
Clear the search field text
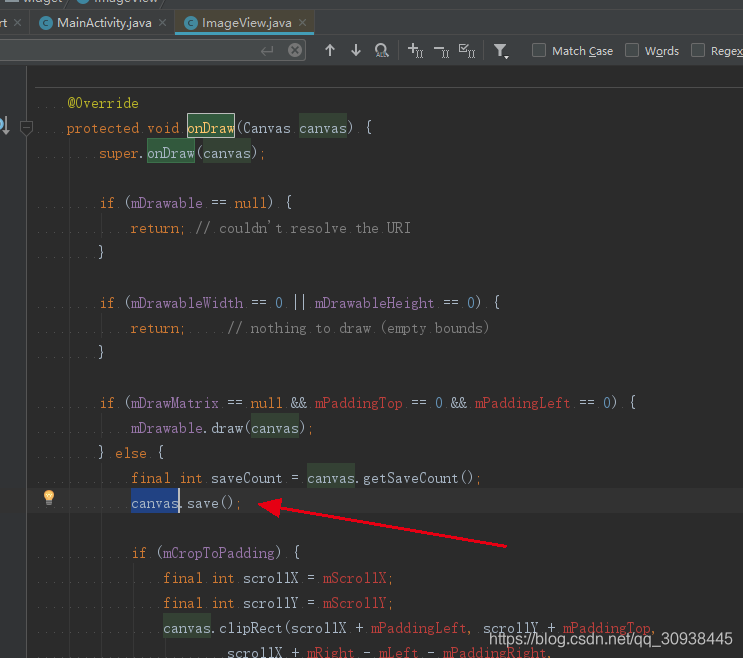295,50
